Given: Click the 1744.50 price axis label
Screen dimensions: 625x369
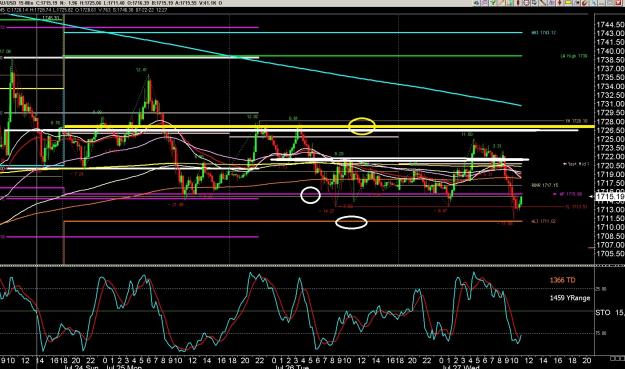Looking at the screenshot, I should click(x=610, y=25).
